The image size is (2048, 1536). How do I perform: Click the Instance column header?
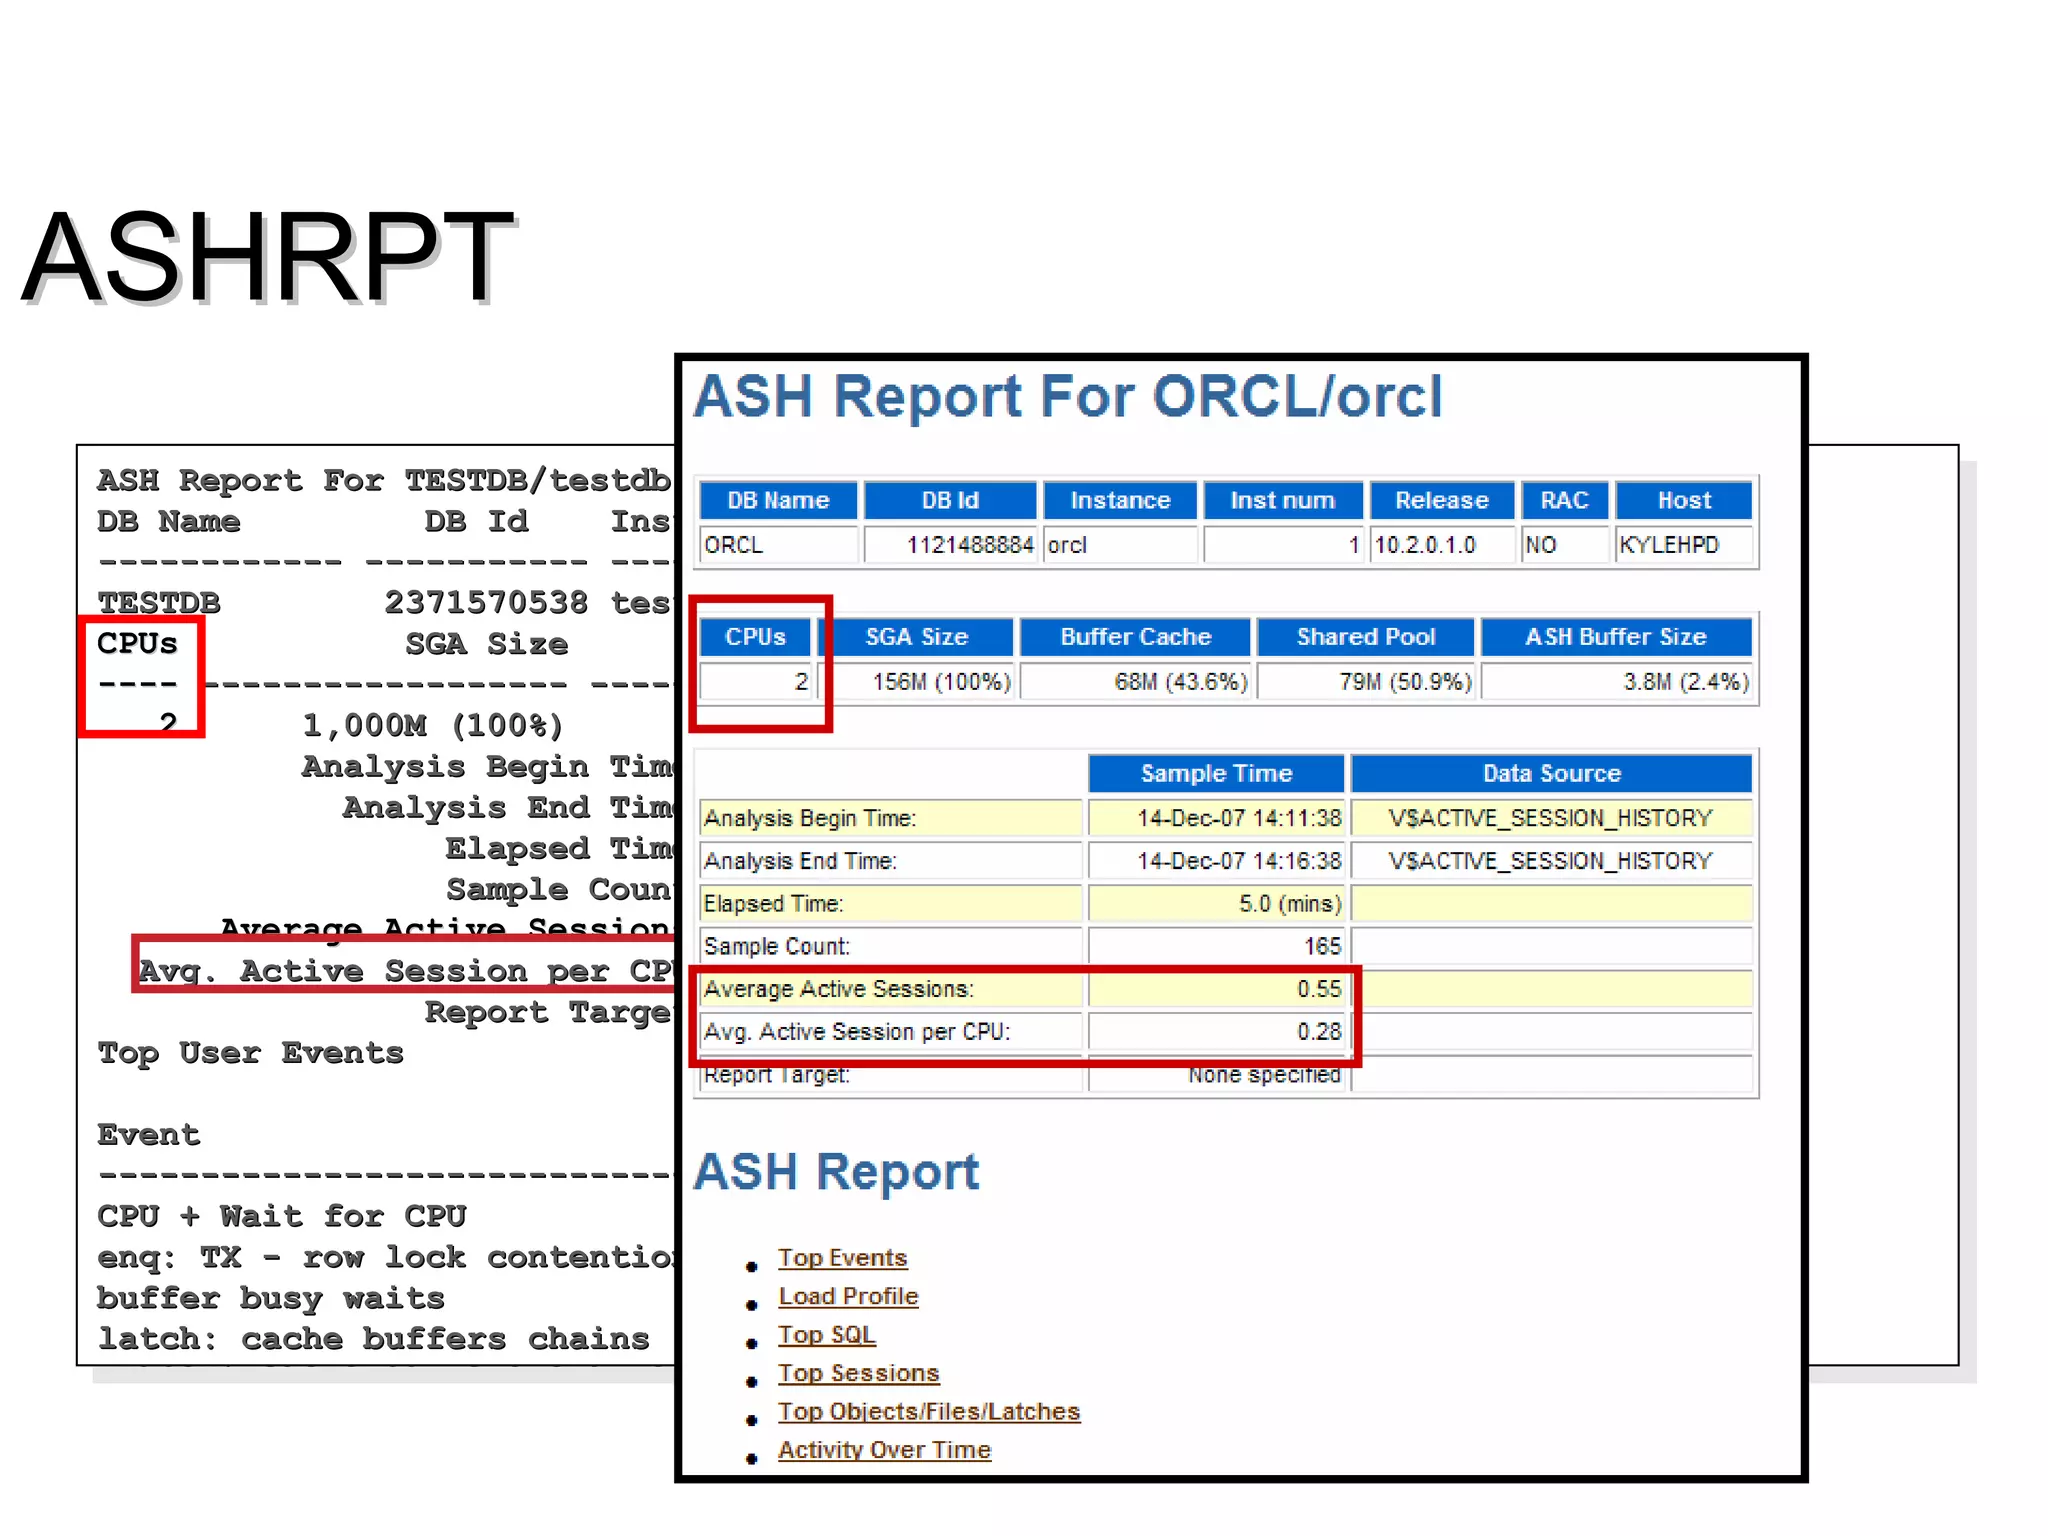point(1120,500)
